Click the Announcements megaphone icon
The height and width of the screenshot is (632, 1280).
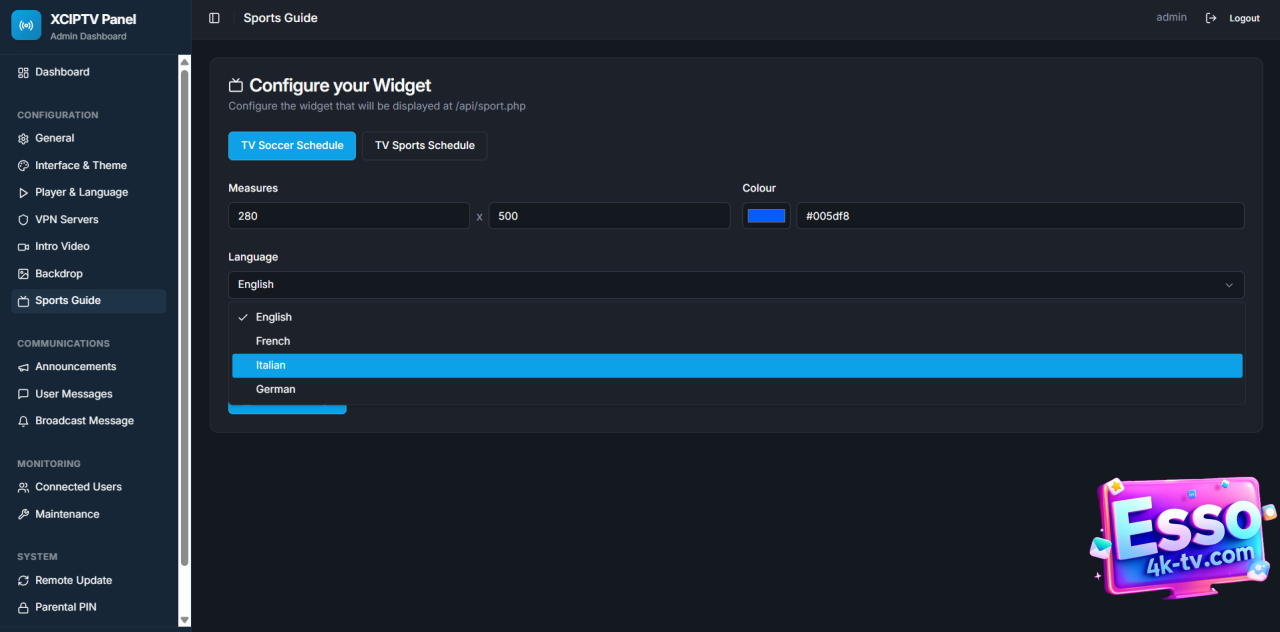[x=24, y=367]
